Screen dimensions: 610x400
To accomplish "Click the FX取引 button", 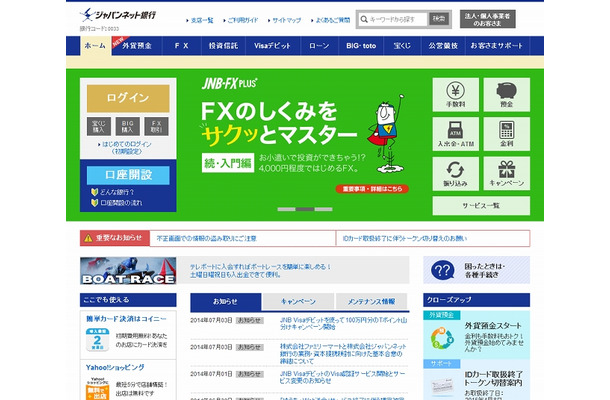I will pos(156,126).
